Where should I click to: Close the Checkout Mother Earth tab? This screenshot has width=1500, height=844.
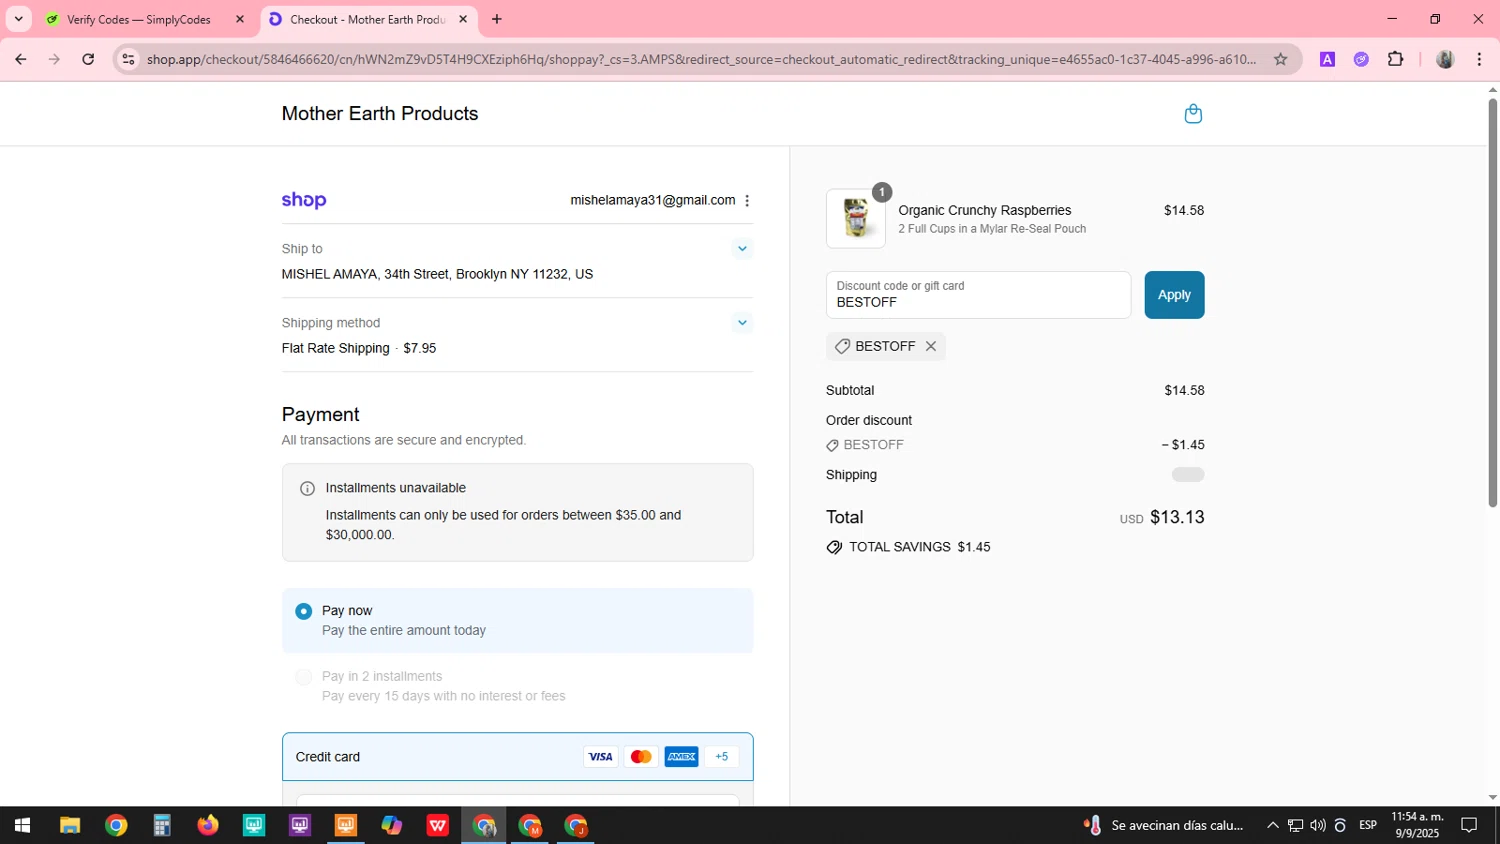click(x=463, y=19)
